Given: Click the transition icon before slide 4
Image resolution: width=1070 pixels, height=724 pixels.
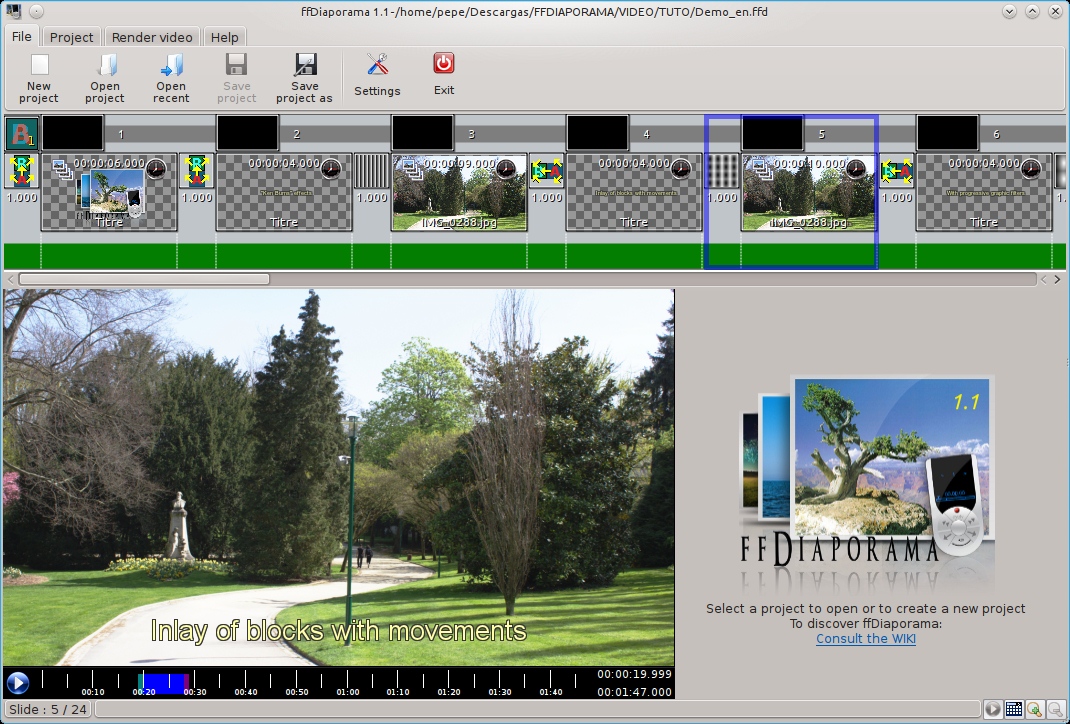Looking at the screenshot, I should click(547, 171).
